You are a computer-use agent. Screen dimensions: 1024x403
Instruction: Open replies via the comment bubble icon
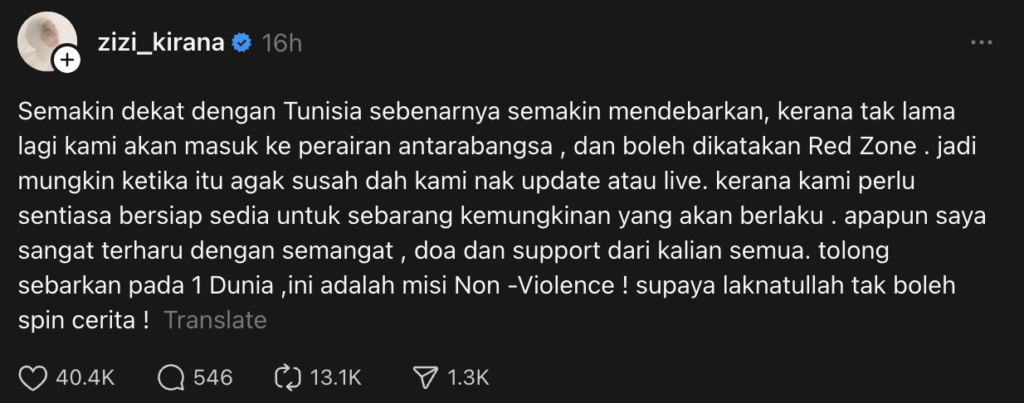[172, 378]
